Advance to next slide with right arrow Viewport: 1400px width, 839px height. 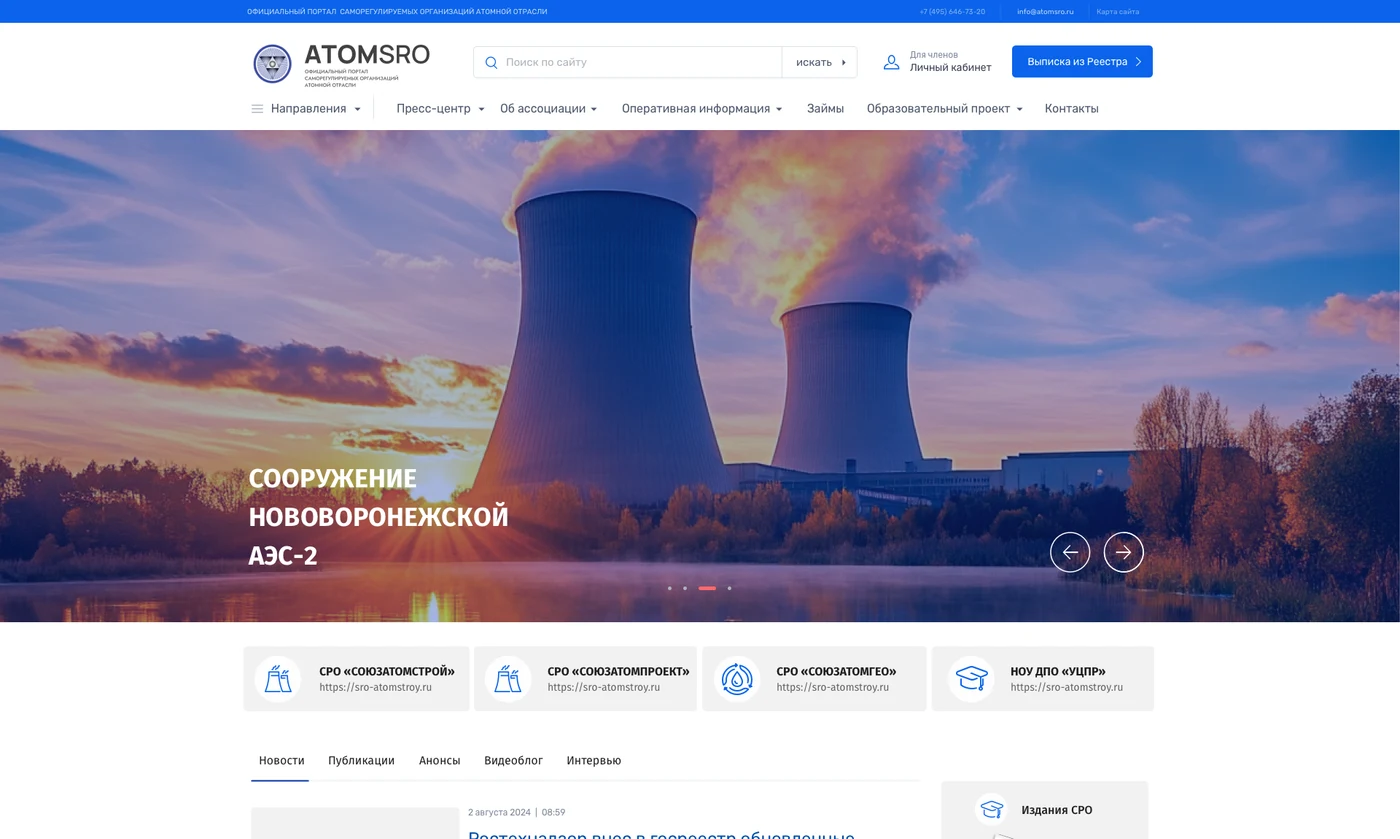(x=1124, y=552)
